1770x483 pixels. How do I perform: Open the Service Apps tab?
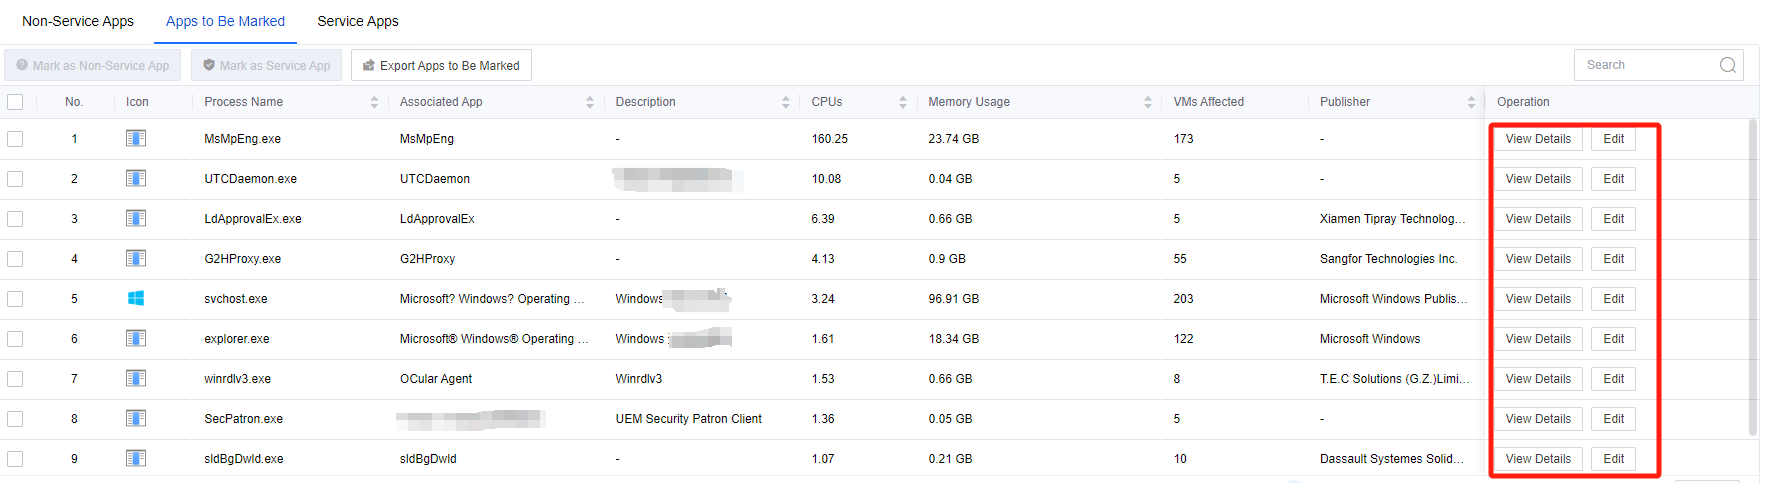point(358,21)
